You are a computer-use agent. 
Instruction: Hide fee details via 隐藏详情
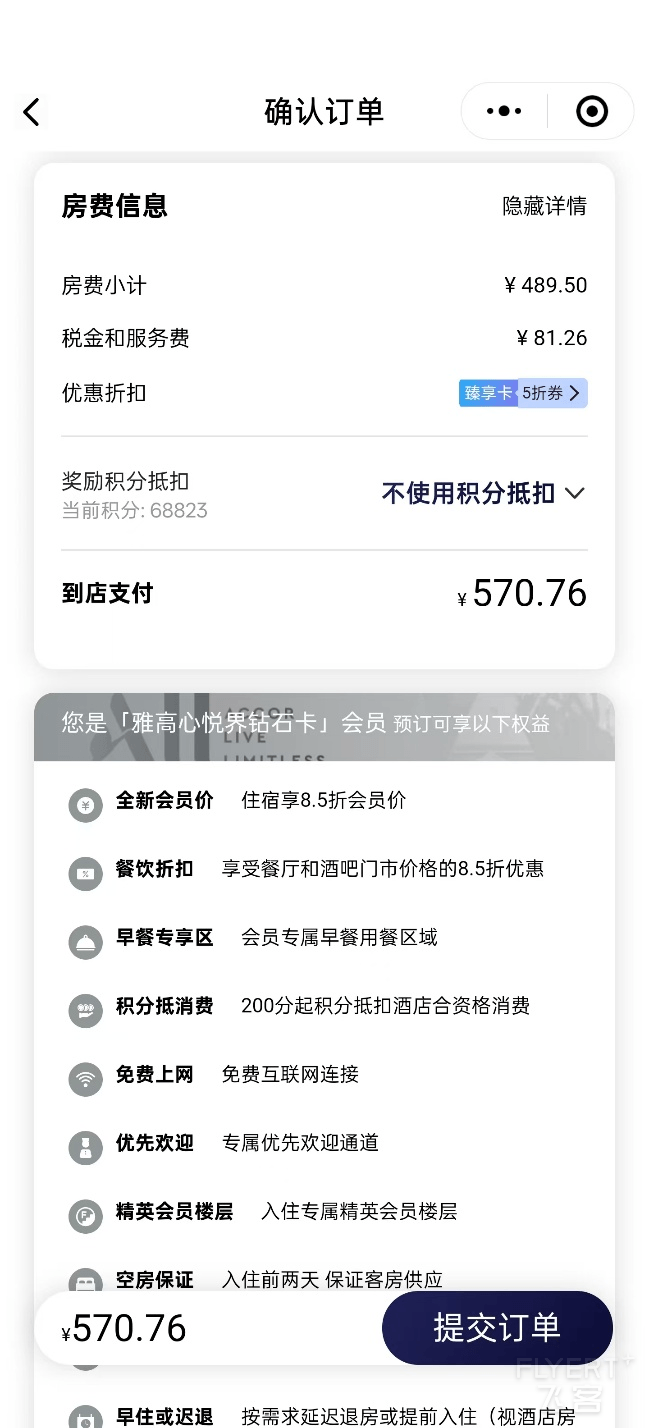coord(544,206)
